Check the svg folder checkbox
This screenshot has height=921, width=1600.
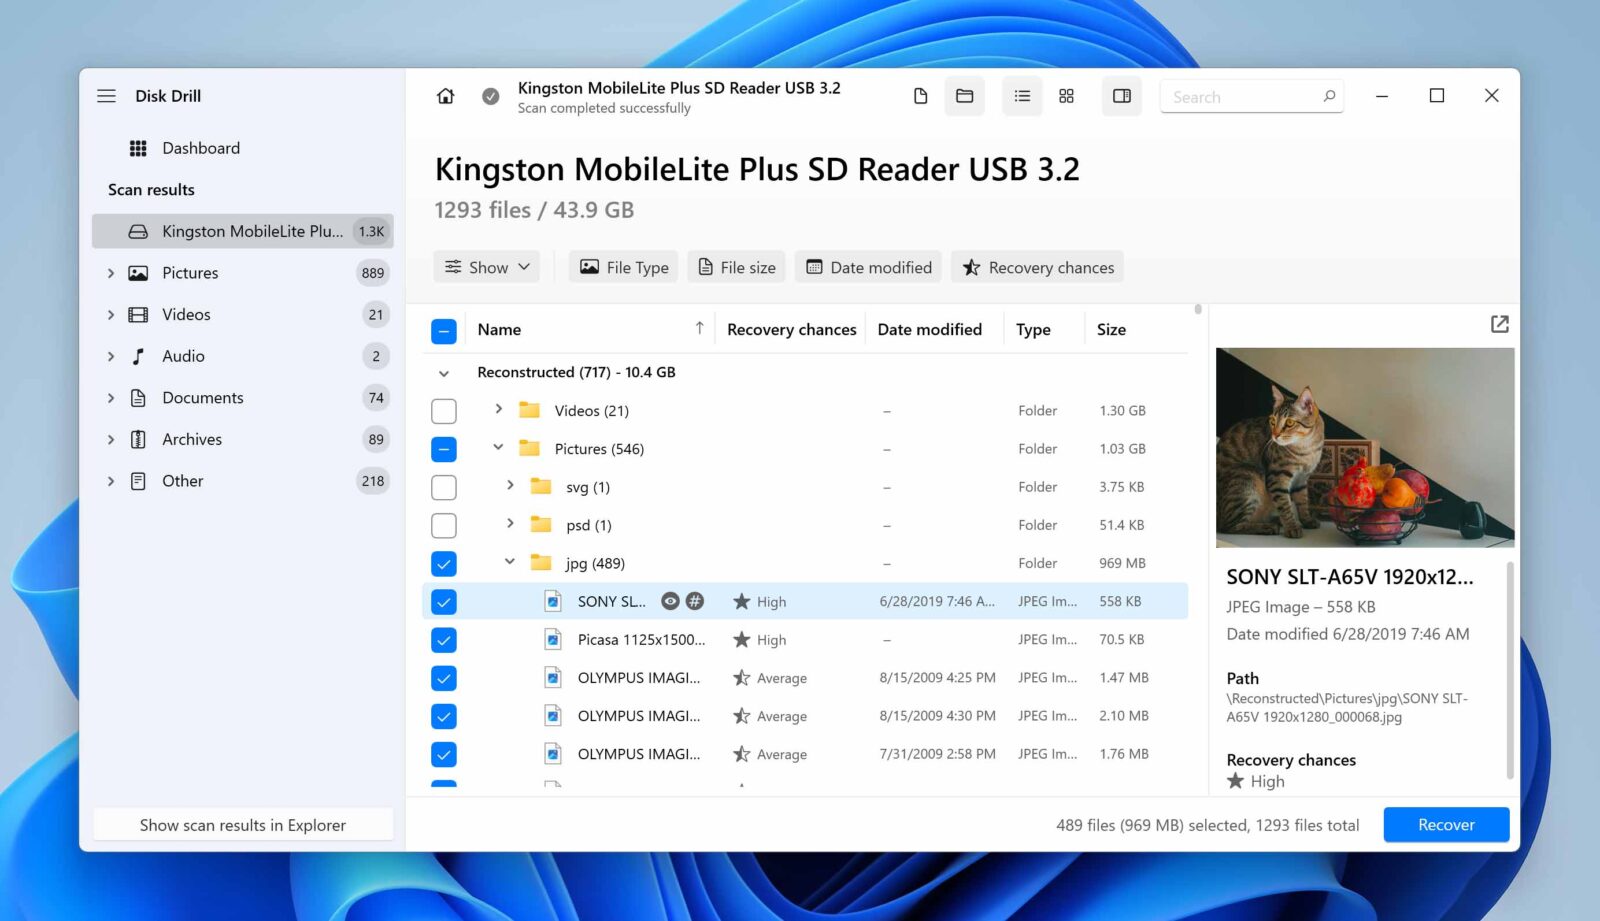[443, 486]
